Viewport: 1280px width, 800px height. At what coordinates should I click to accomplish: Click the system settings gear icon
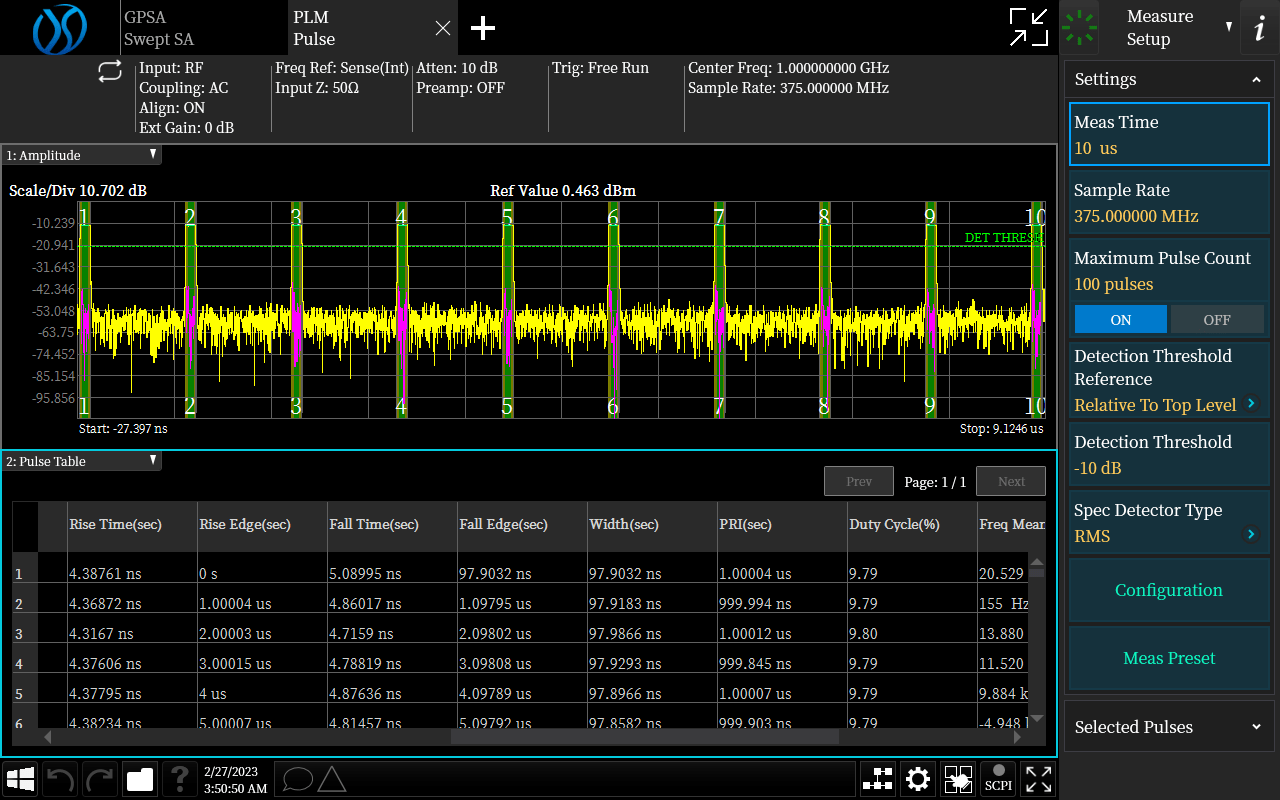917,779
